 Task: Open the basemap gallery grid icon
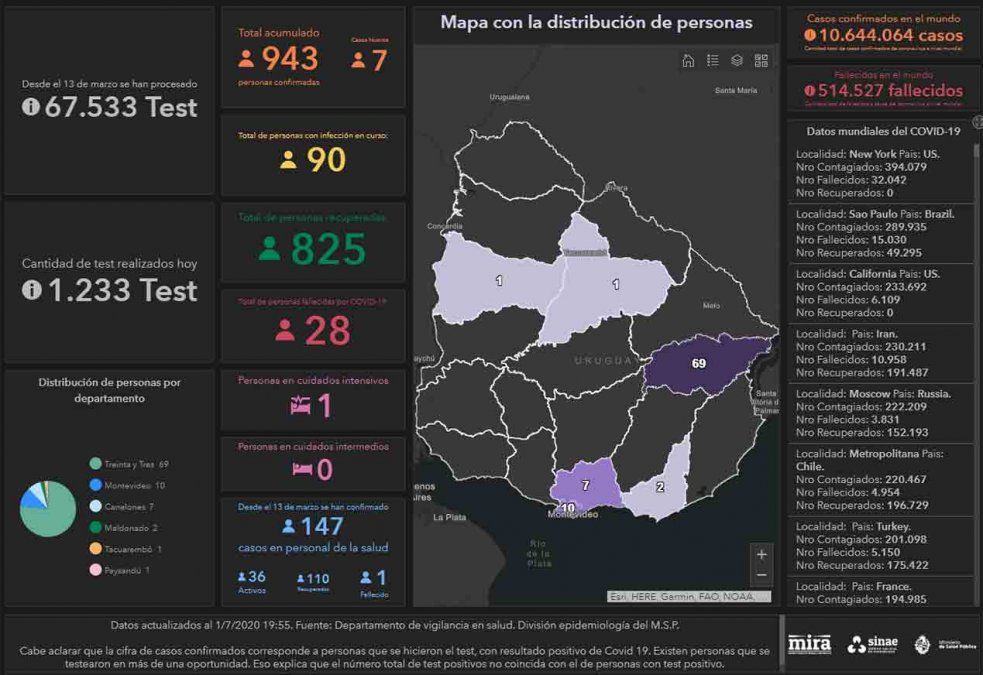pyautogui.click(x=761, y=60)
